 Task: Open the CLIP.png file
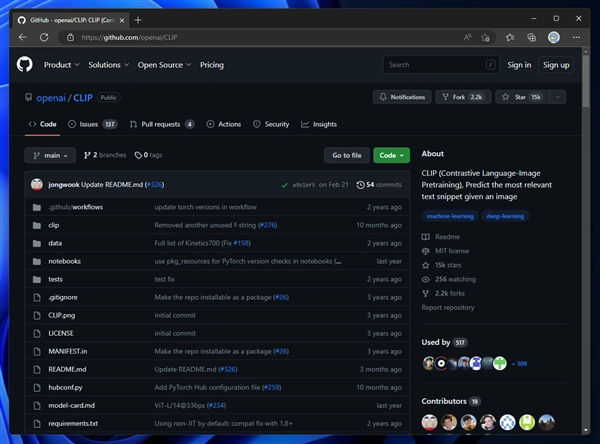click(62, 315)
